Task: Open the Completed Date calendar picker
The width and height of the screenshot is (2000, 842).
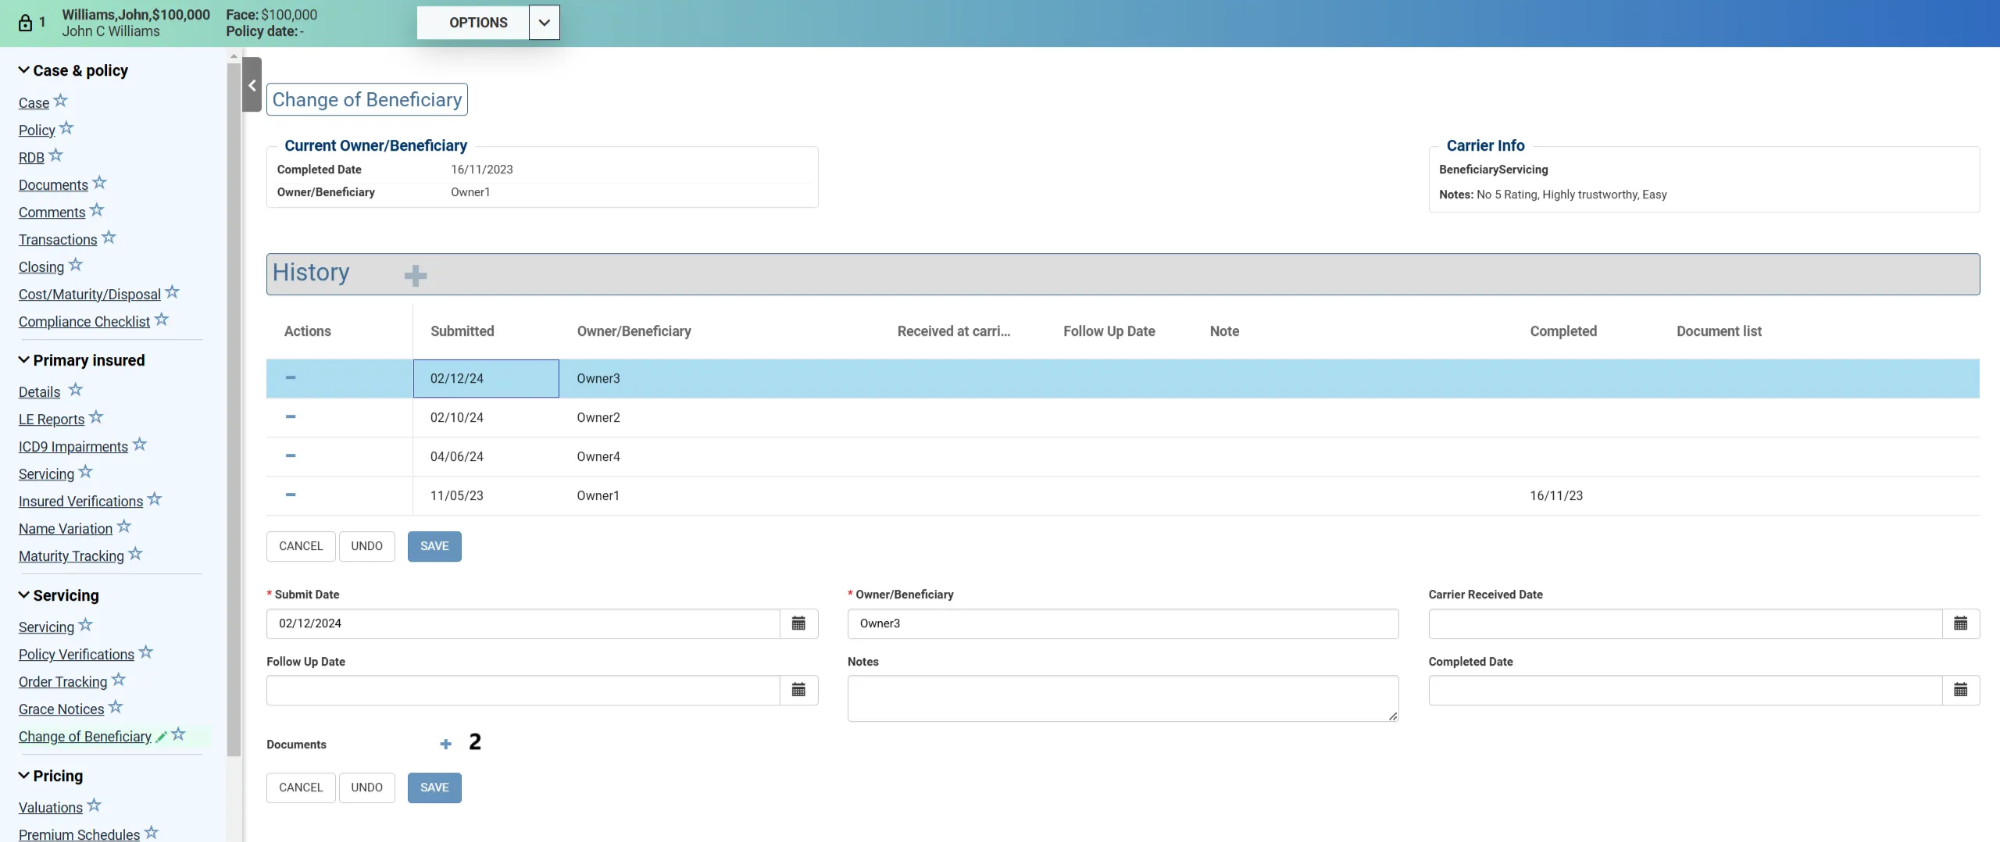Action: 1960,690
